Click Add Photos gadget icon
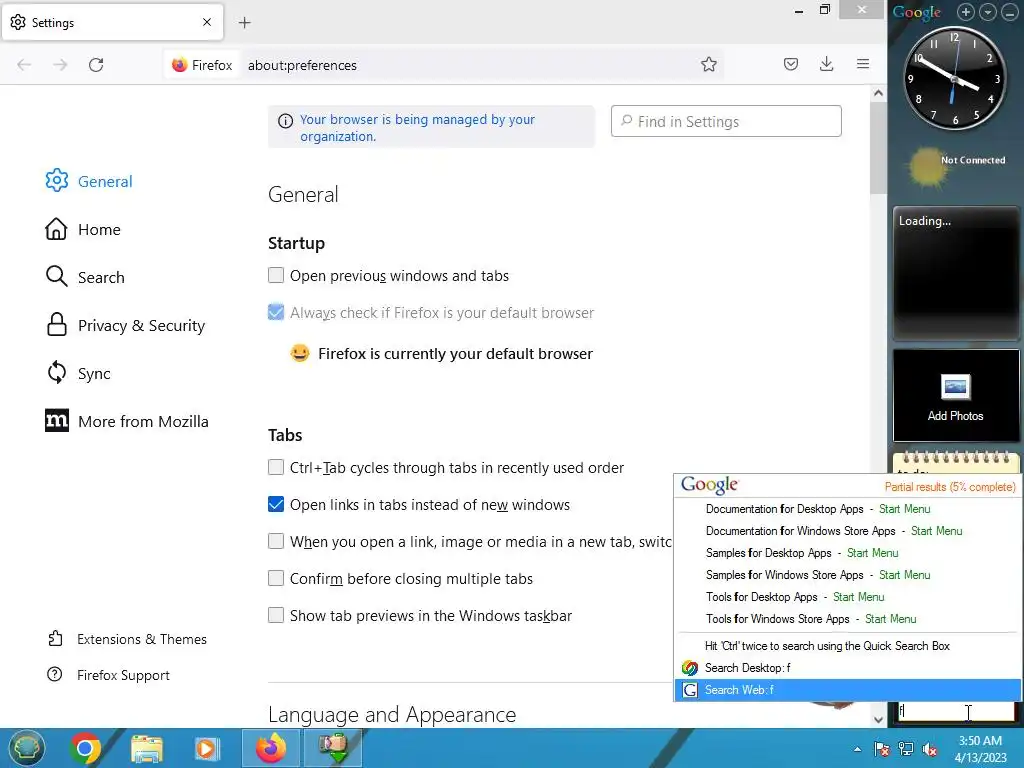This screenshot has height=768, width=1024. coord(955,387)
